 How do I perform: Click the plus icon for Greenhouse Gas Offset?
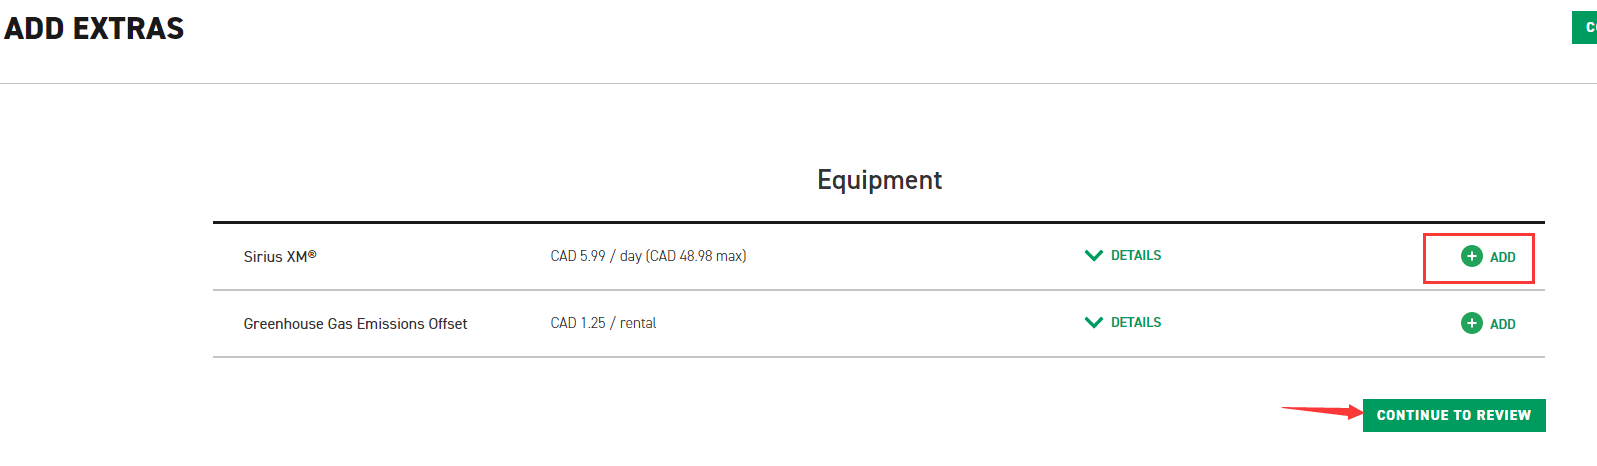(1471, 323)
